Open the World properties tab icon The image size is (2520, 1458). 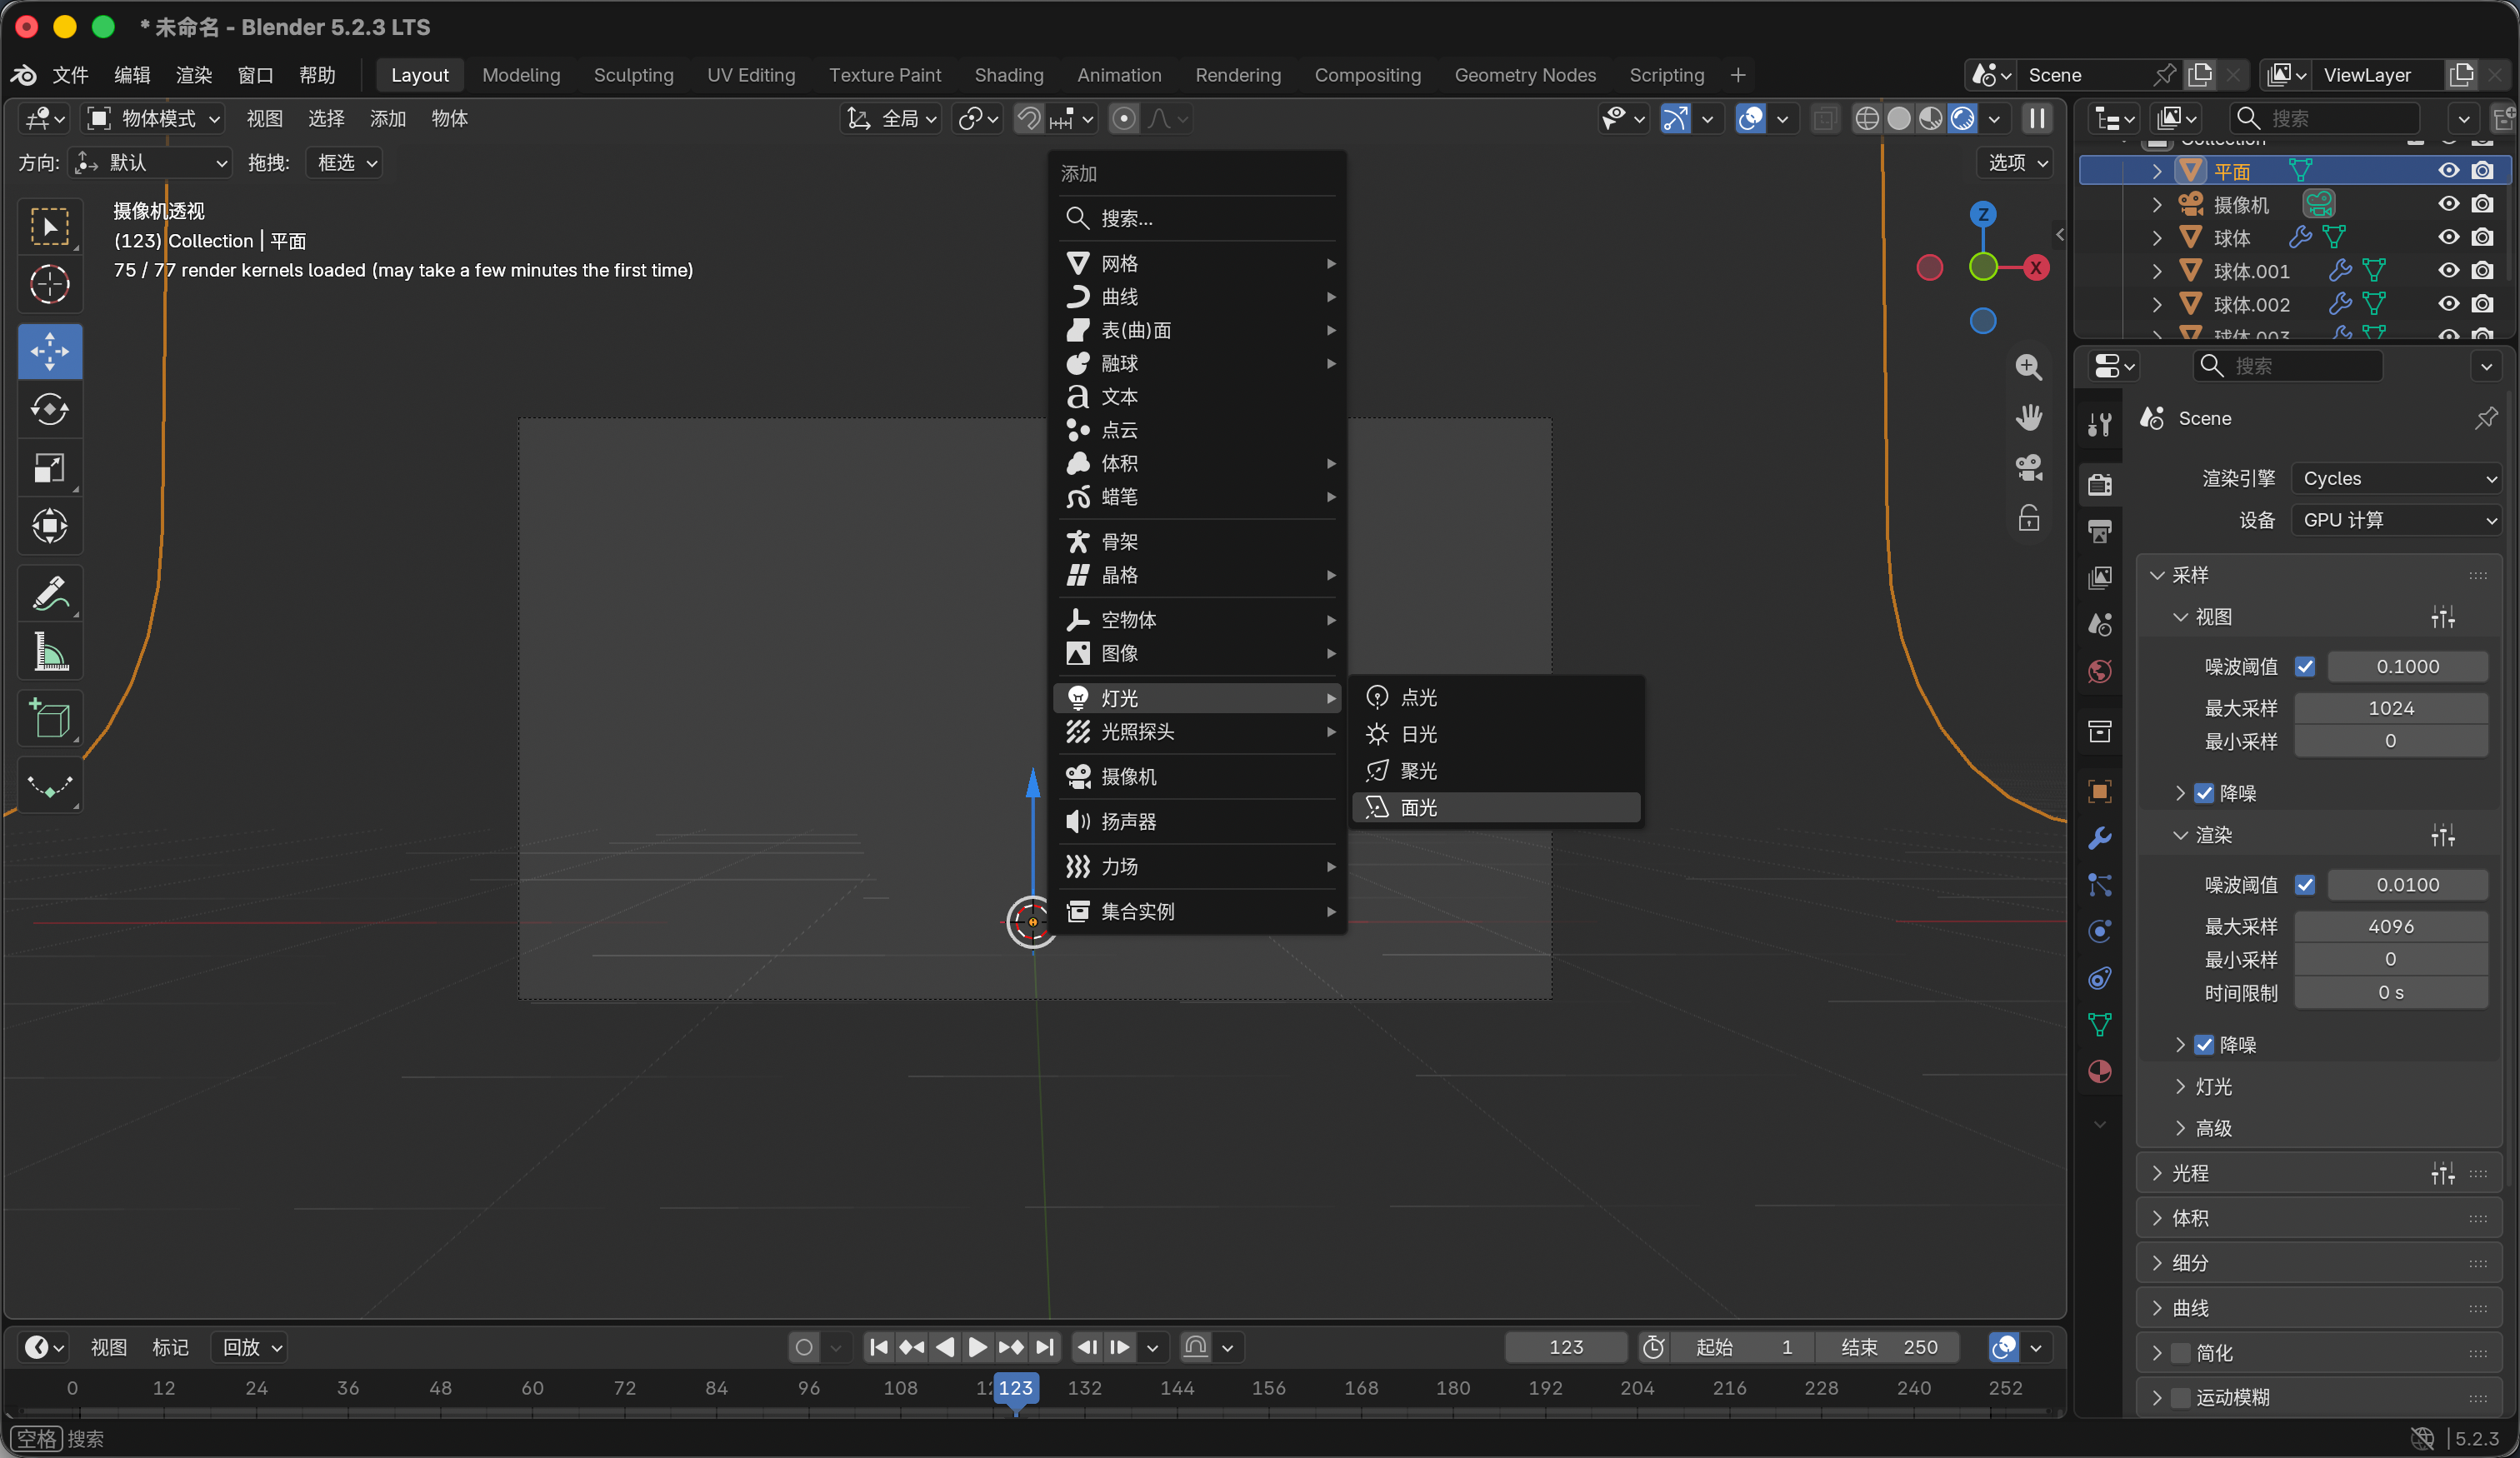click(2099, 670)
